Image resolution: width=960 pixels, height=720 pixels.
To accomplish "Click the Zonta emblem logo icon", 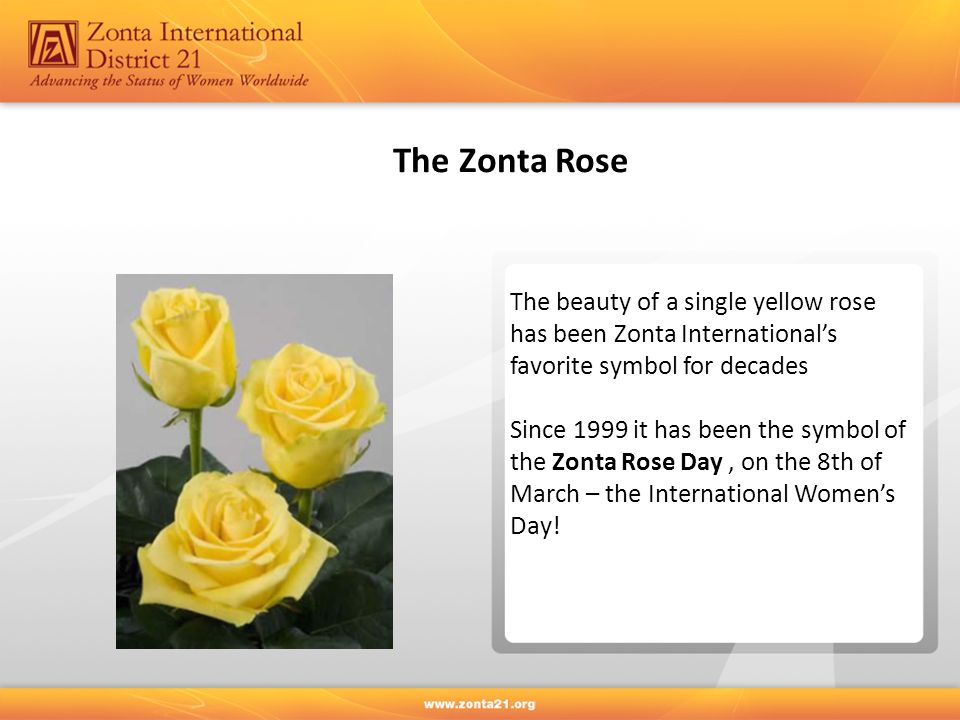I will (53, 44).
